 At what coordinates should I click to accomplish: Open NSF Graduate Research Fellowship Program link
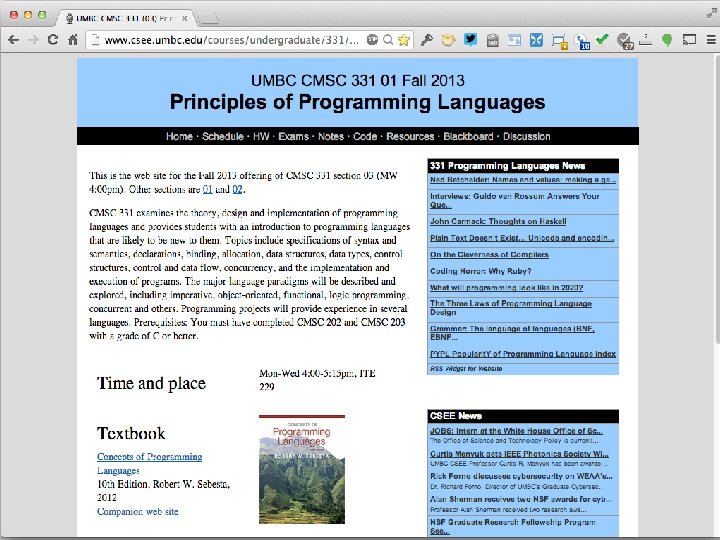click(512, 526)
